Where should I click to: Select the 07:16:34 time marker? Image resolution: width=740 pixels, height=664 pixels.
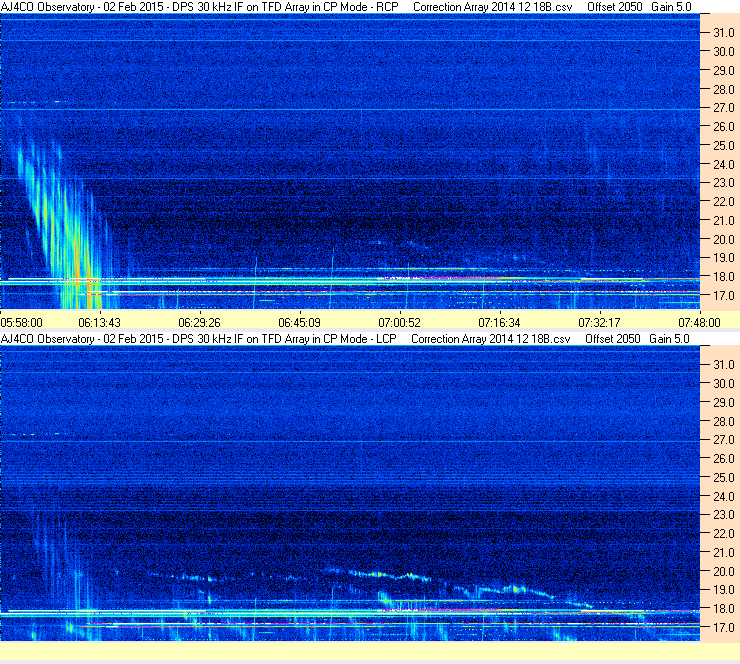[499, 323]
